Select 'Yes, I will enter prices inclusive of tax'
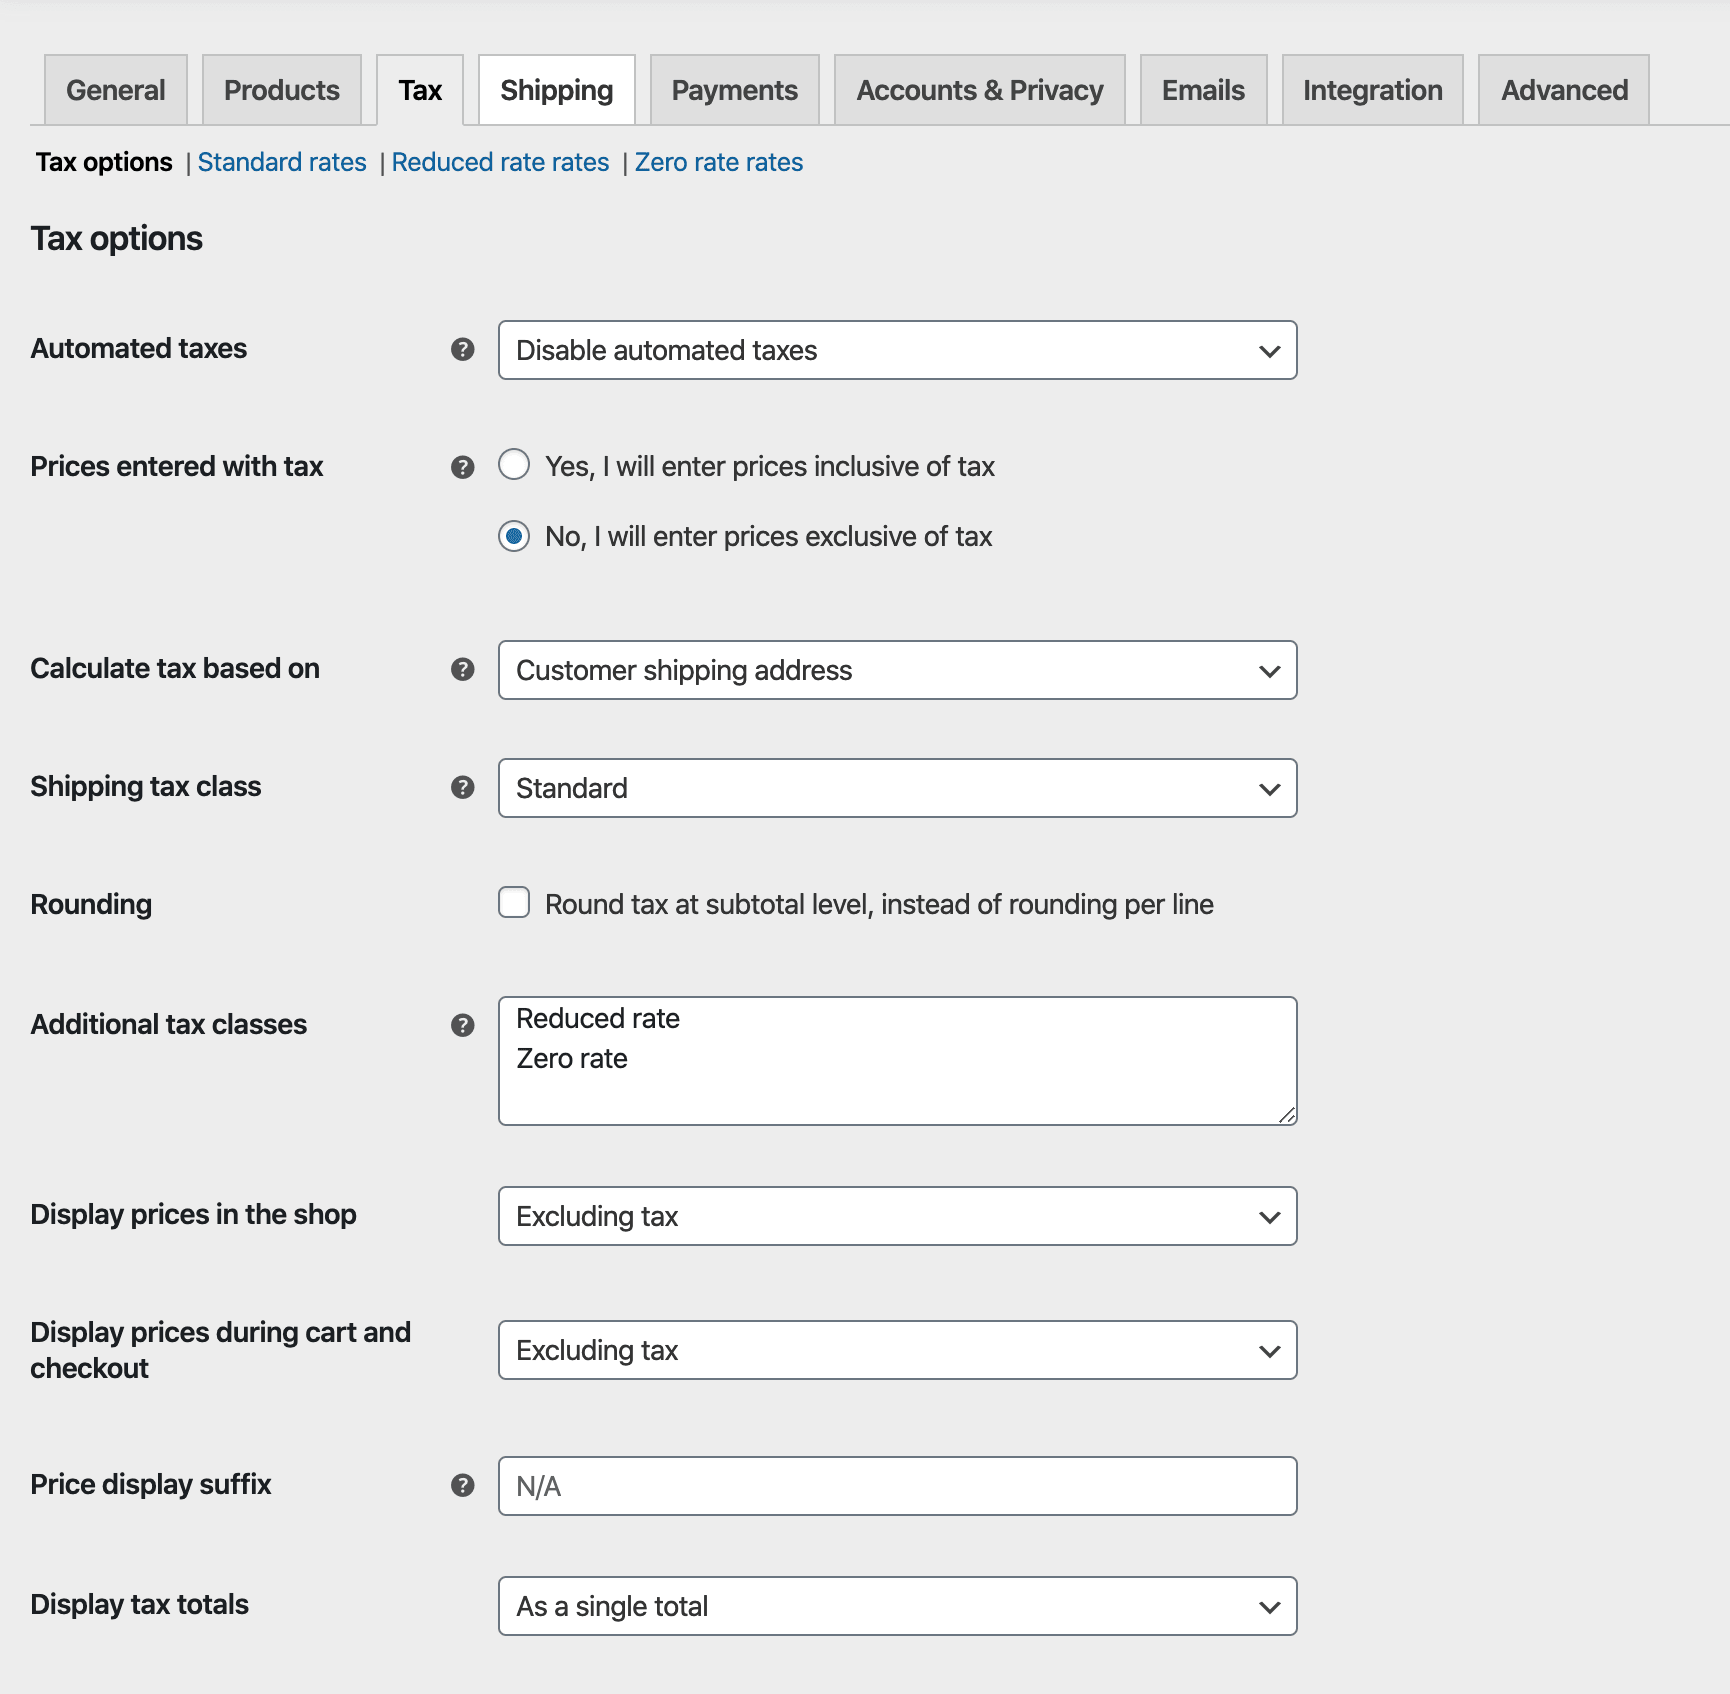The height and width of the screenshot is (1694, 1730). pyautogui.click(x=514, y=465)
